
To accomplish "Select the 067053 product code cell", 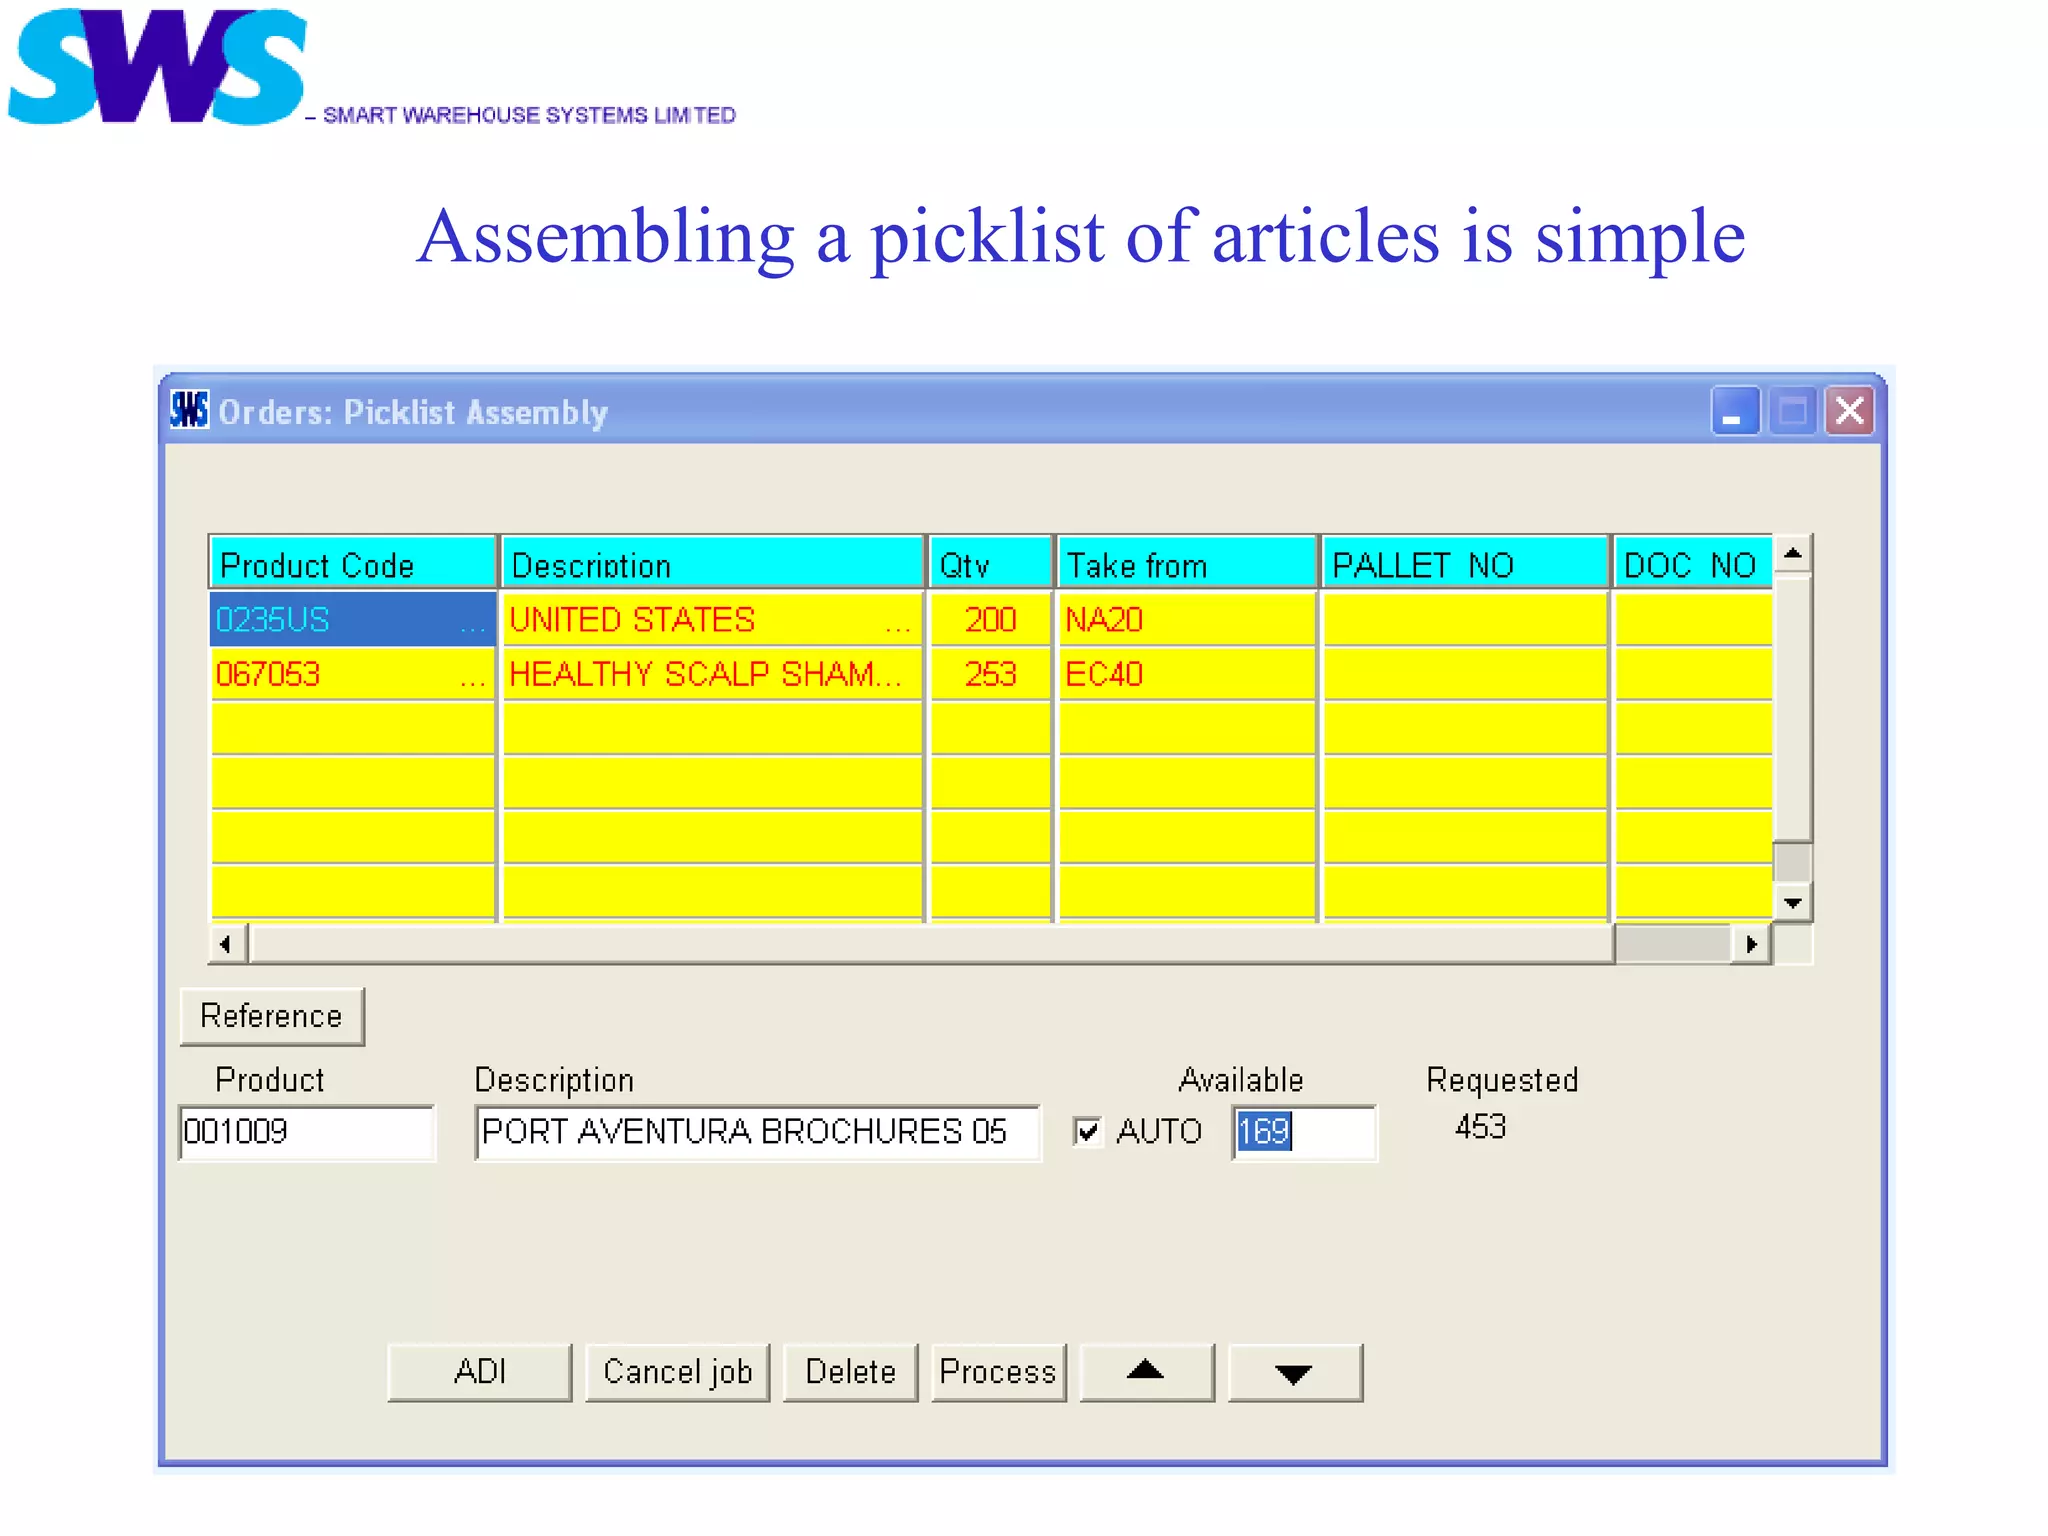I will click(353, 674).
